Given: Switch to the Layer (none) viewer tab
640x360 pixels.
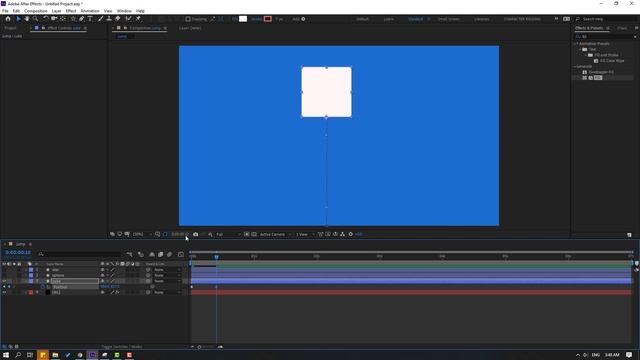Looking at the screenshot, I should pos(190,28).
